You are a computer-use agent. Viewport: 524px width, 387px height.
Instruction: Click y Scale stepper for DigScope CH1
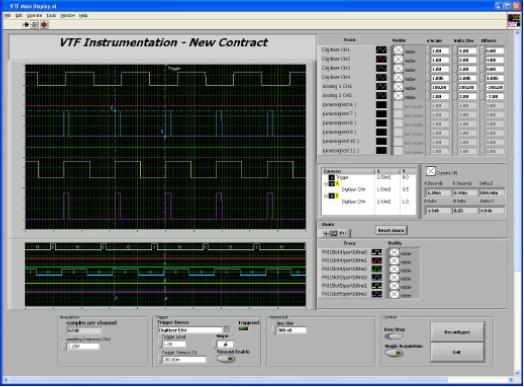coord(428,51)
